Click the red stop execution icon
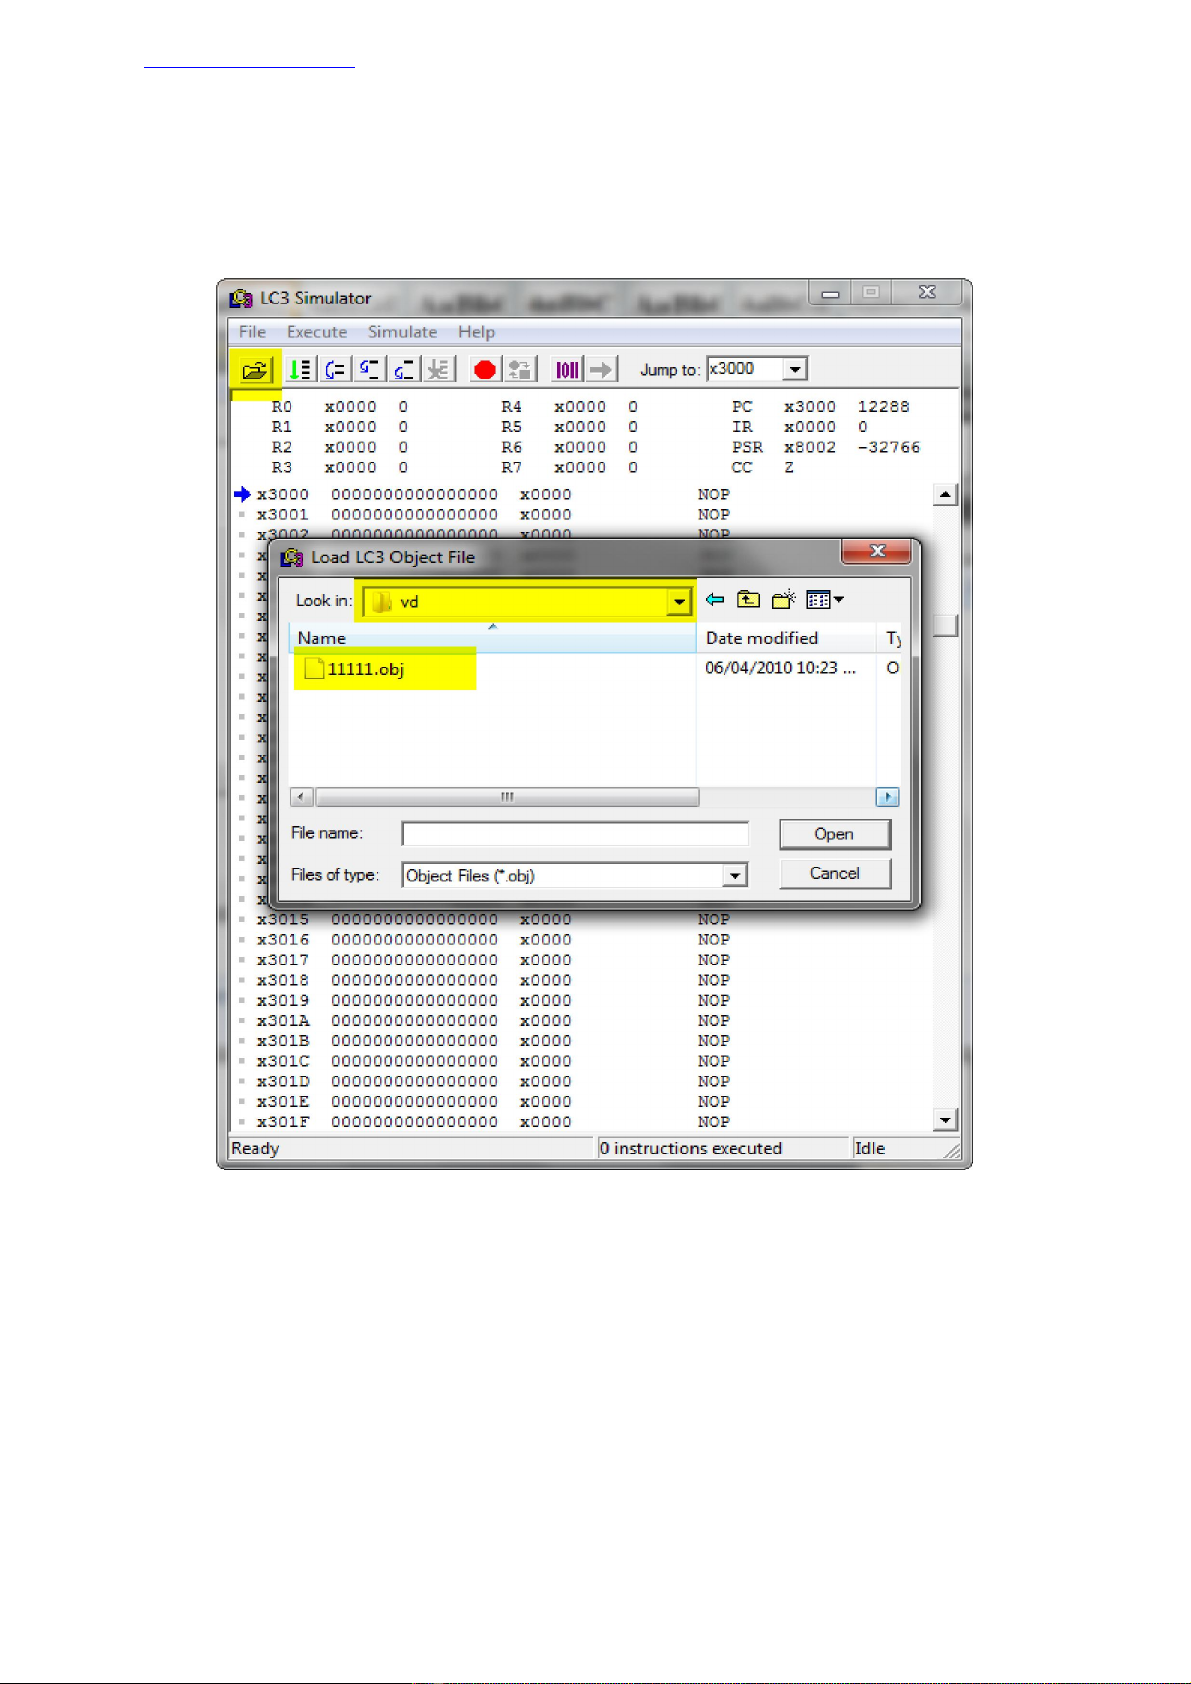Image resolution: width=1191 pixels, height=1684 pixels. pos(485,370)
